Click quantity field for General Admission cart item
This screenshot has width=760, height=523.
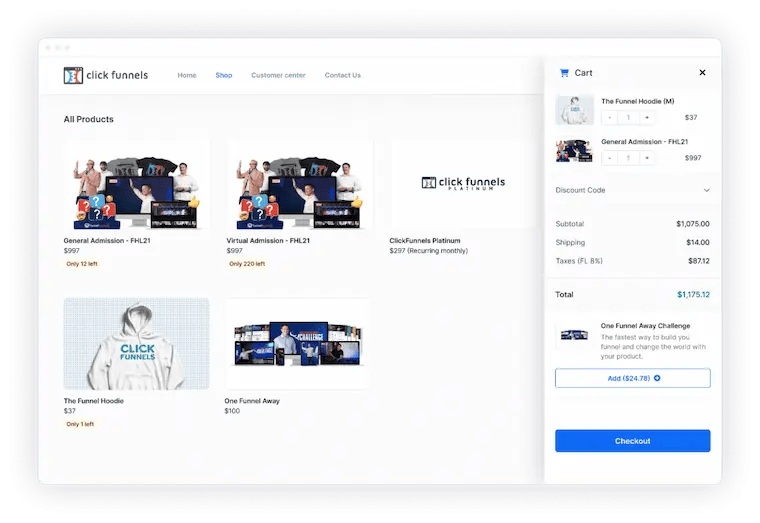coord(628,158)
